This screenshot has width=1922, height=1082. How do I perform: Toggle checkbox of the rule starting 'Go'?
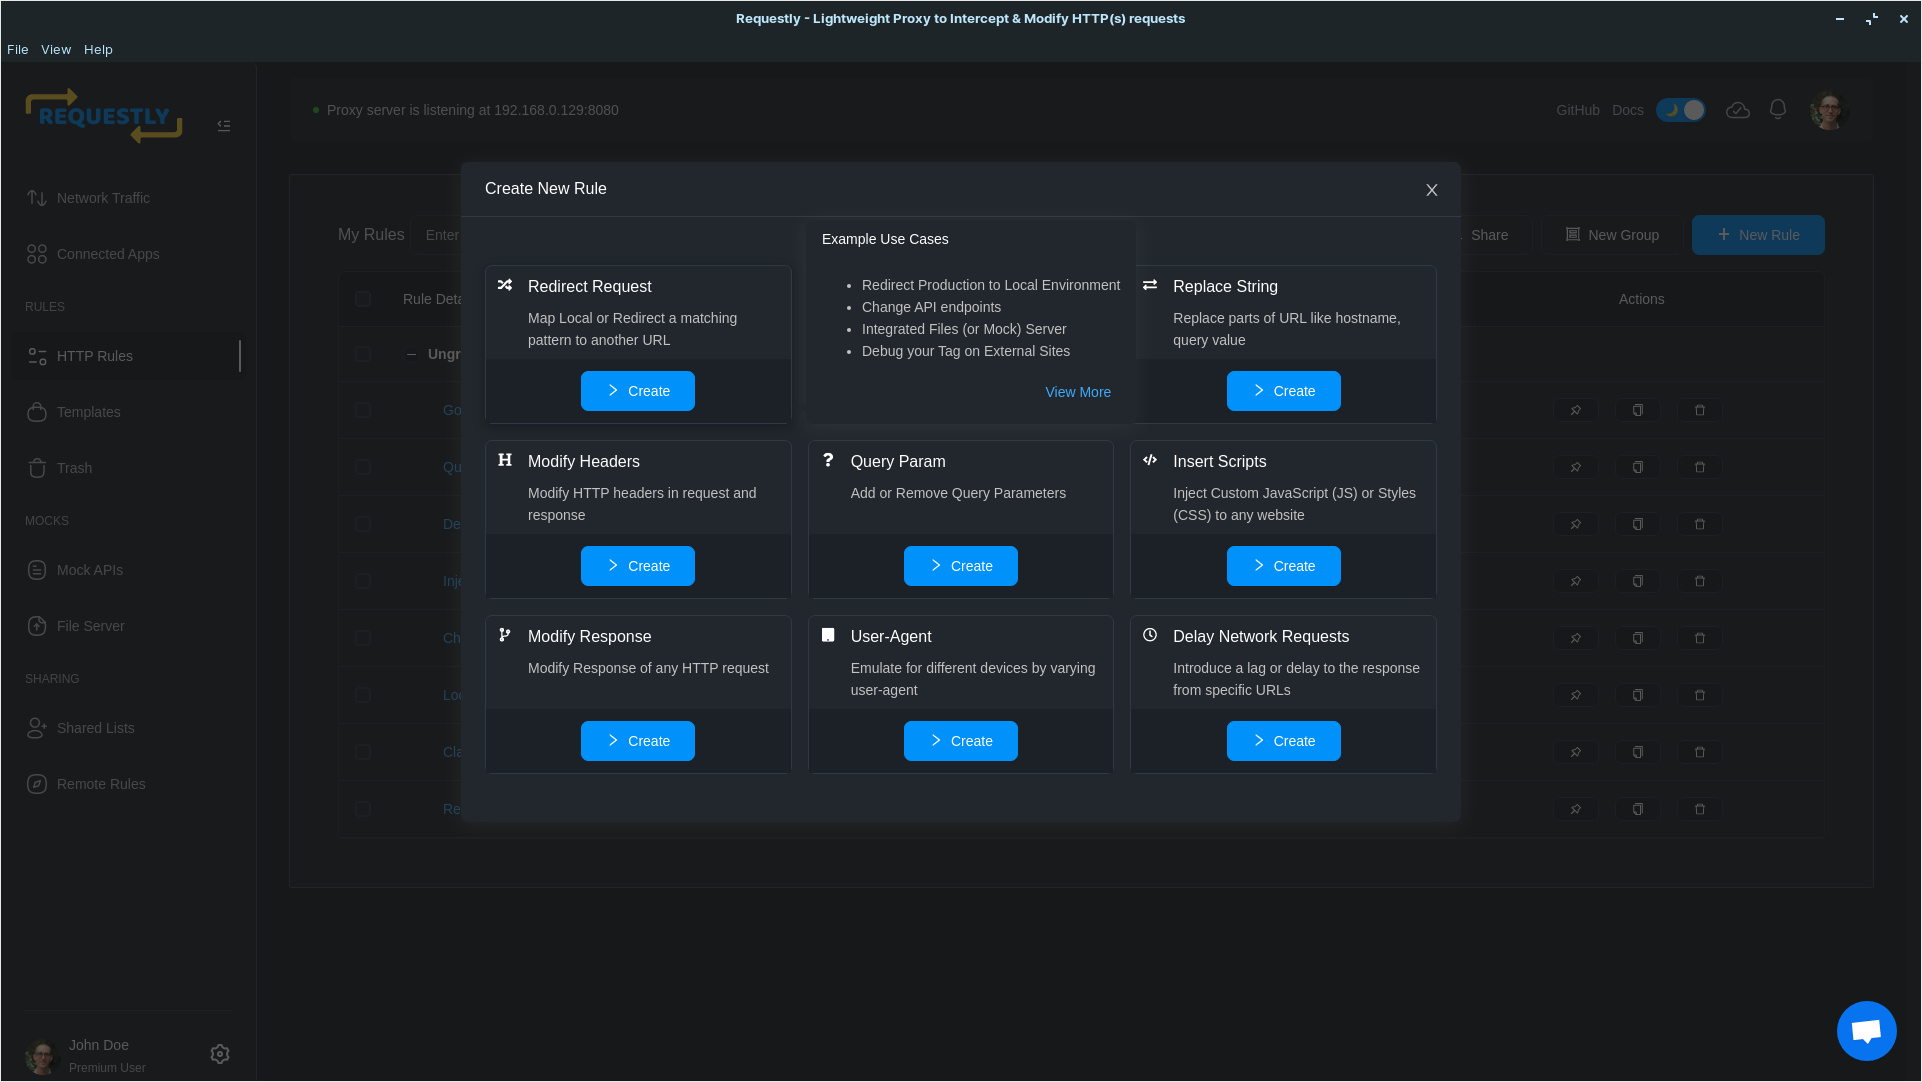[363, 410]
